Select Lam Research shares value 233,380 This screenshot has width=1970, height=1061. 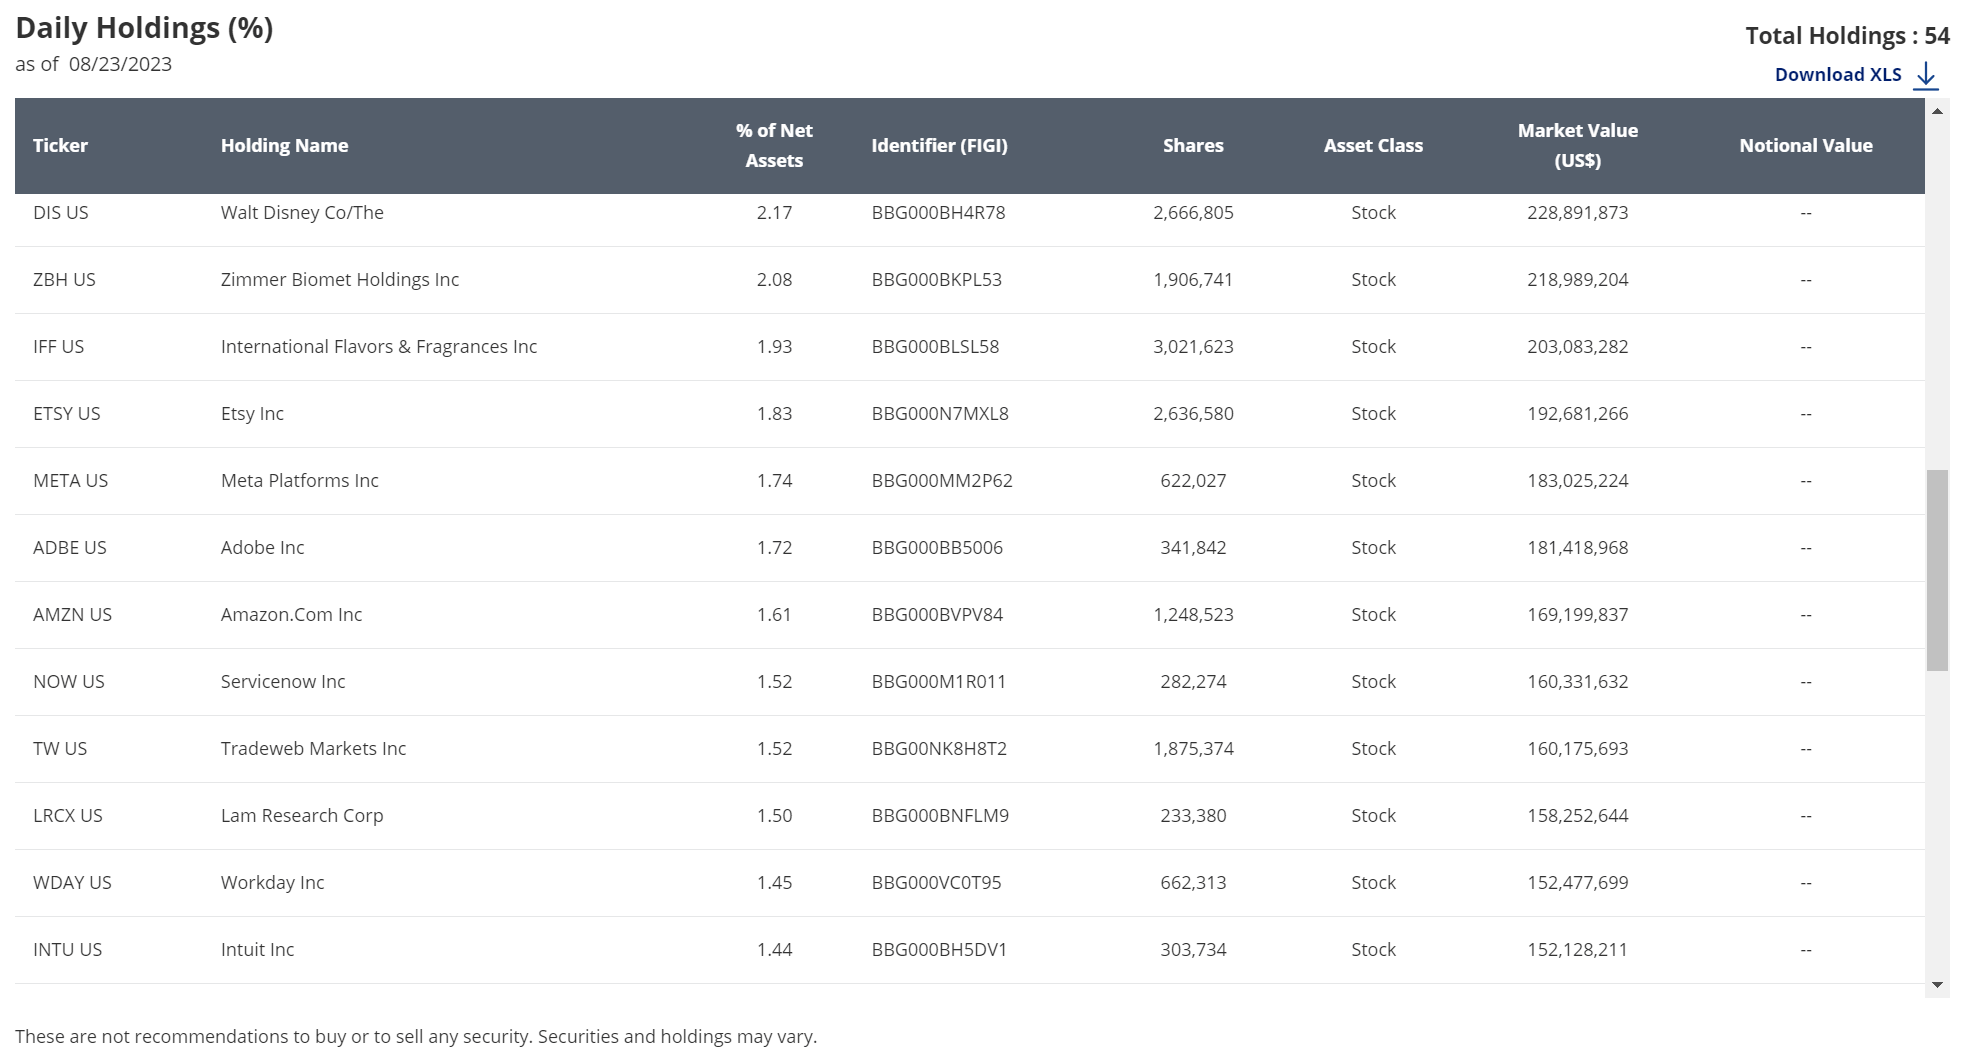pyautogui.click(x=1193, y=816)
